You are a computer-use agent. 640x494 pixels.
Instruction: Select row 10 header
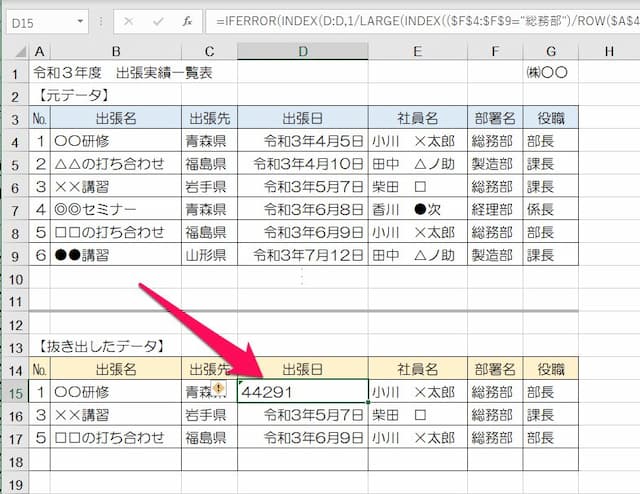click(x=15, y=279)
